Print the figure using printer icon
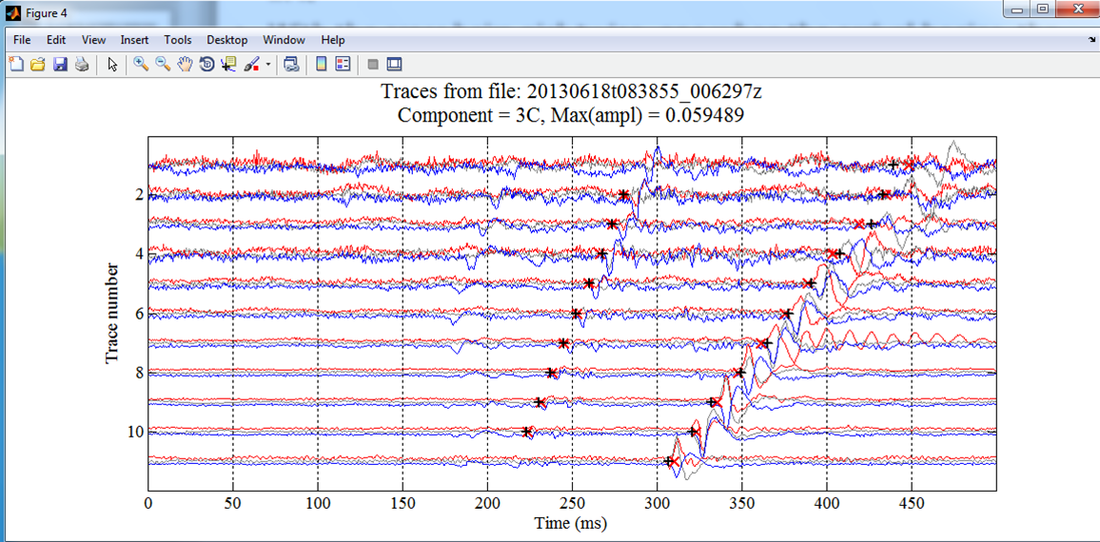The image size is (1100, 542). click(x=82, y=65)
